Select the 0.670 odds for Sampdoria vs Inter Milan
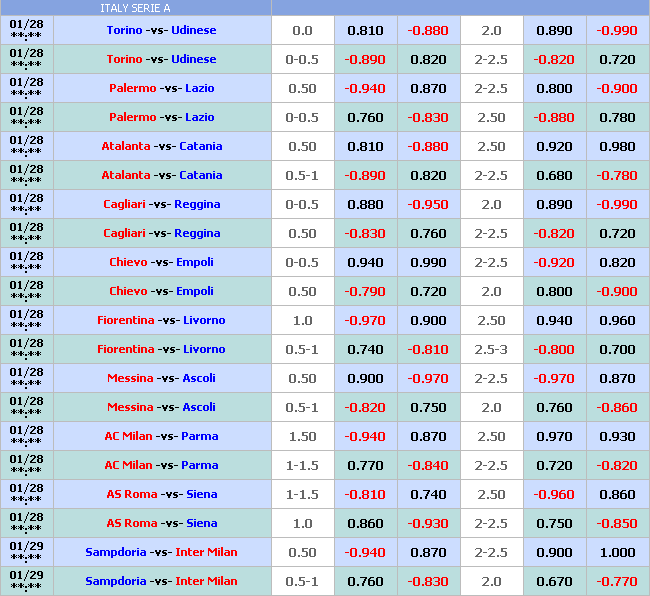This screenshot has width=650, height=596. [554, 581]
